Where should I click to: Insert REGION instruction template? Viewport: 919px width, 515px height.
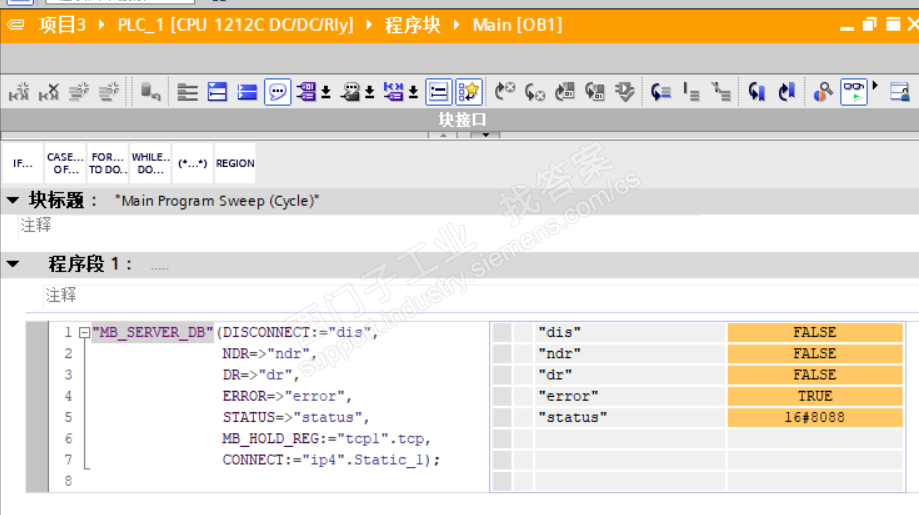click(235, 163)
